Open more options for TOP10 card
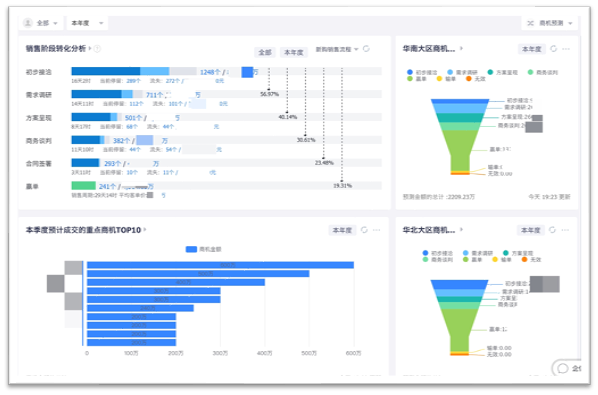 [377, 230]
